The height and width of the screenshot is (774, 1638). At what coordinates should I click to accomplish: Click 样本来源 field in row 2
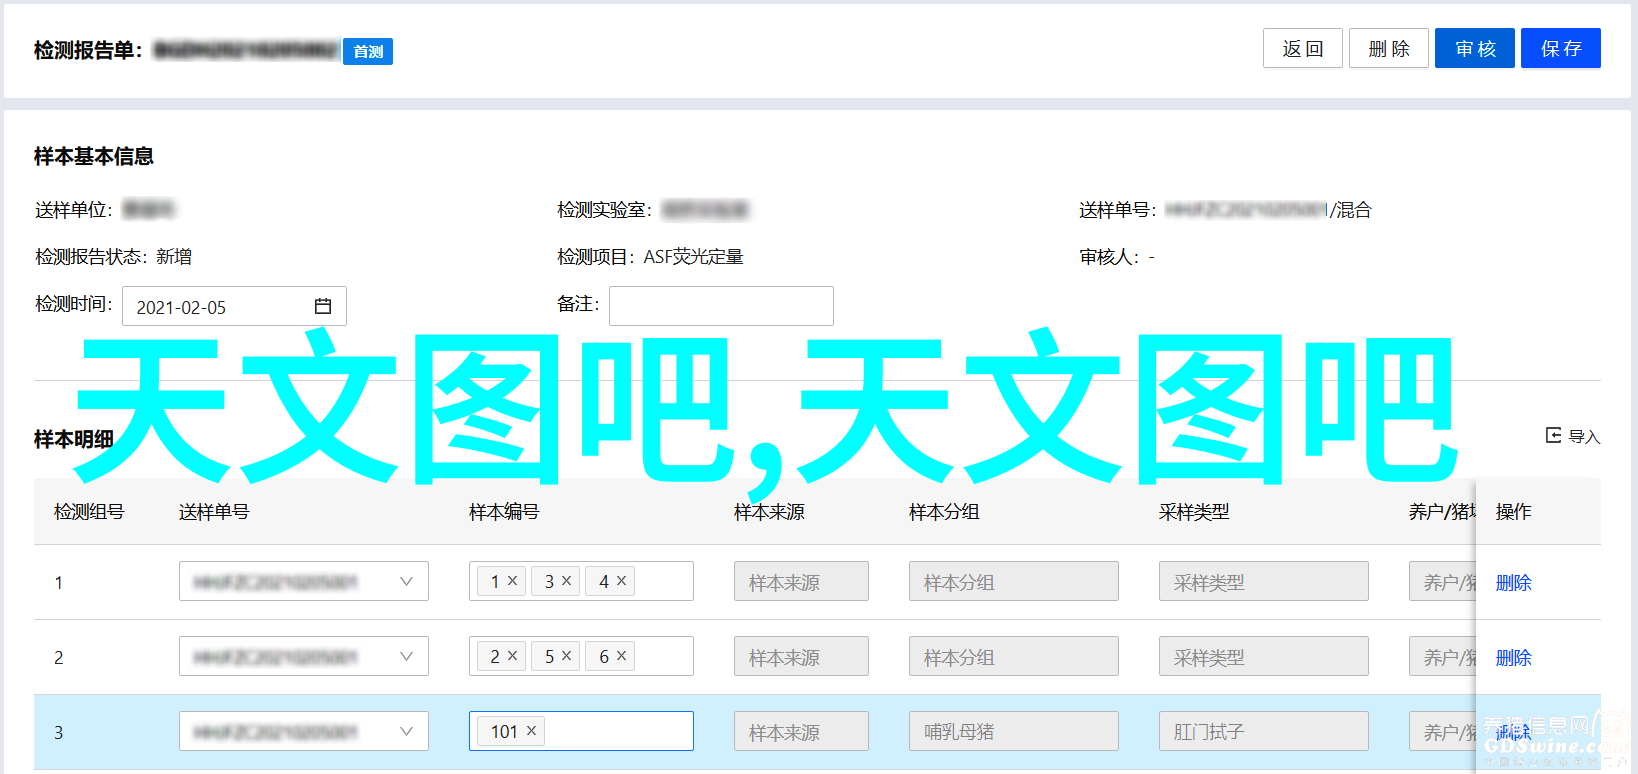tap(801, 656)
